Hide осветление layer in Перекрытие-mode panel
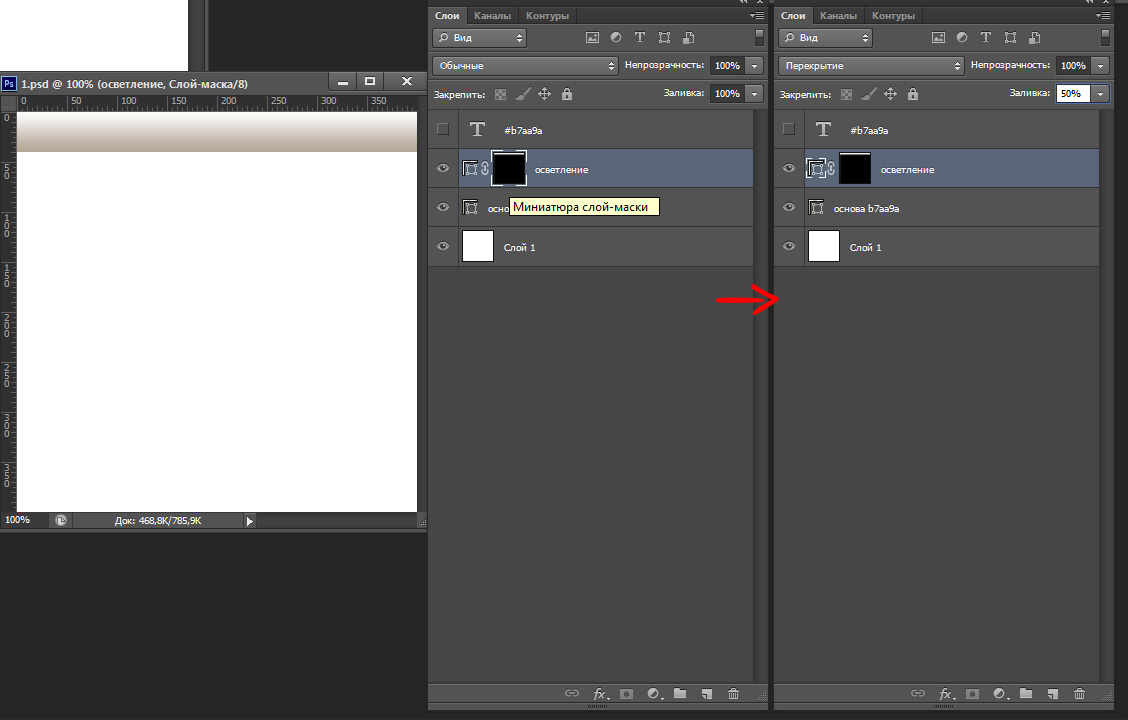The height and width of the screenshot is (720, 1128). [789, 168]
